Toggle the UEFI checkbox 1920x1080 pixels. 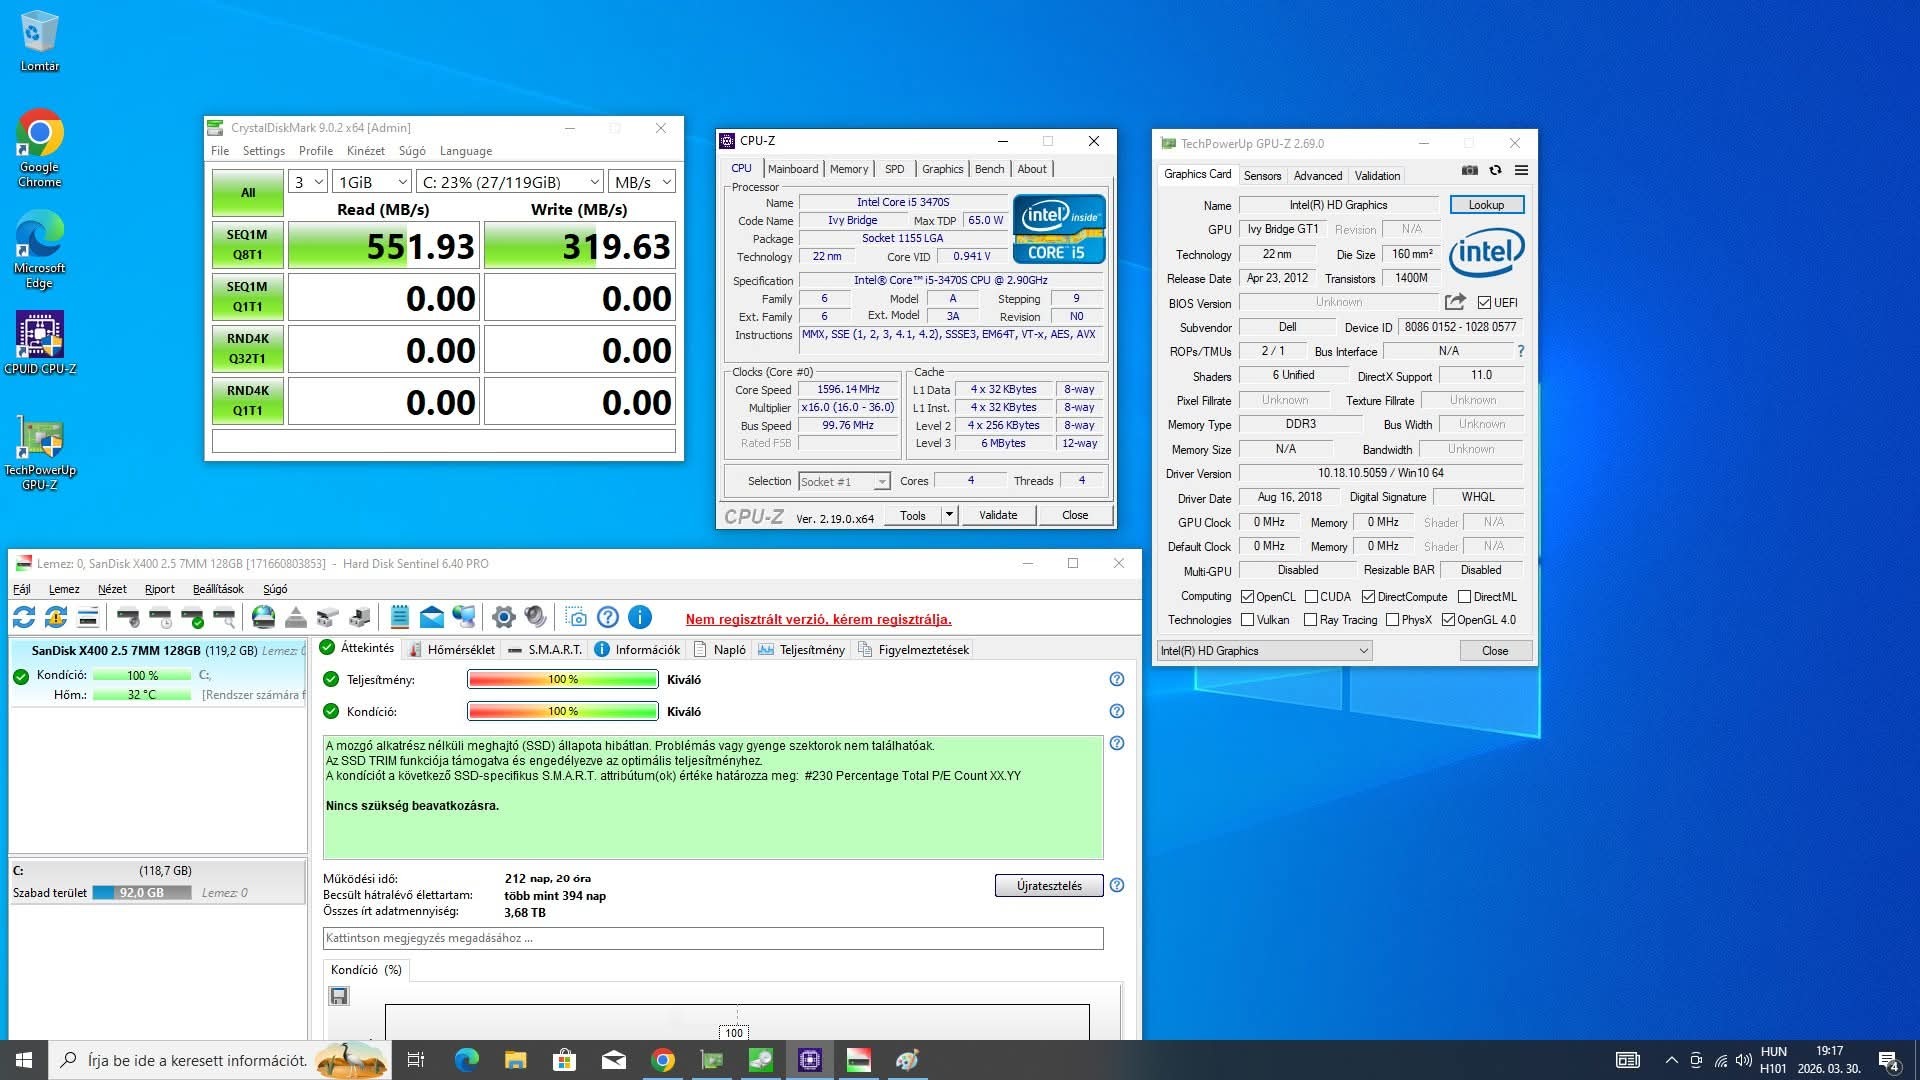click(1484, 303)
